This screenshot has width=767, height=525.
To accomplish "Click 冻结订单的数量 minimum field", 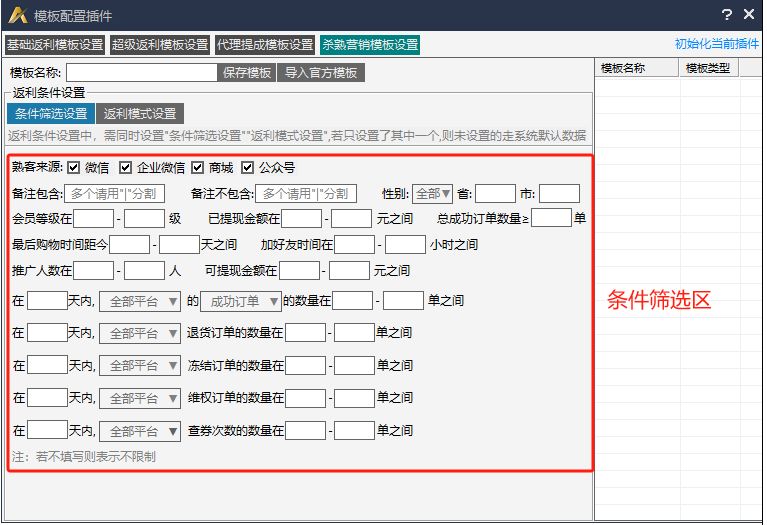I will click(305, 365).
